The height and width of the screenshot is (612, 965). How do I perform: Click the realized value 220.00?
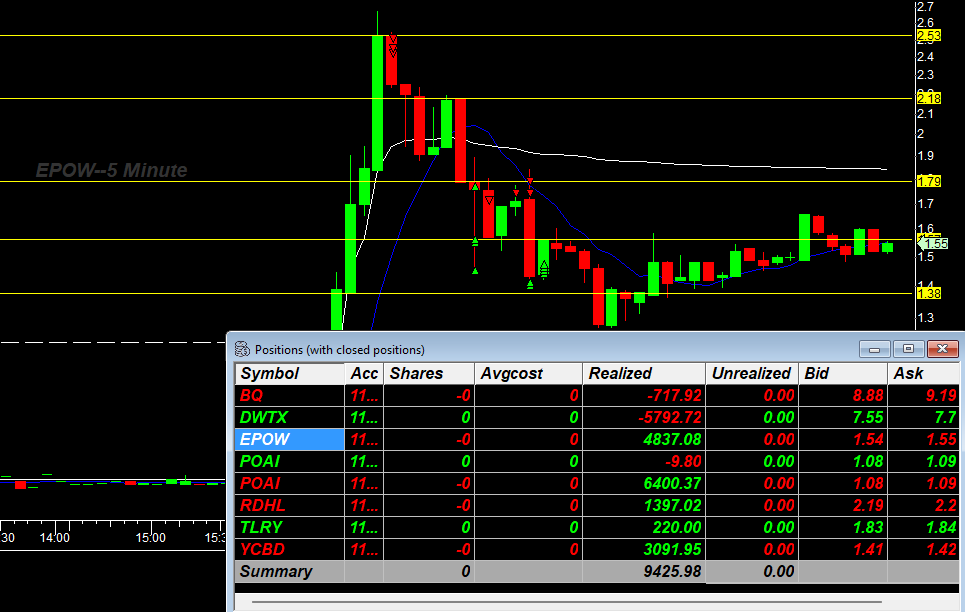click(x=676, y=528)
